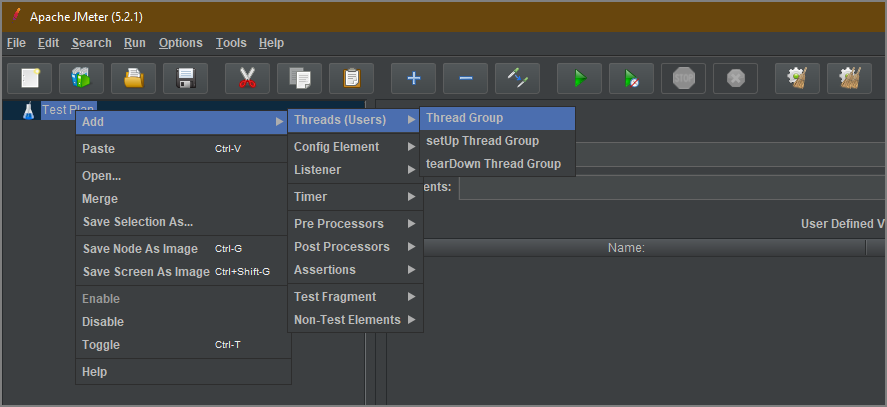This screenshot has width=887, height=407.
Task: Expand the Assertions submenu
Action: pos(355,270)
